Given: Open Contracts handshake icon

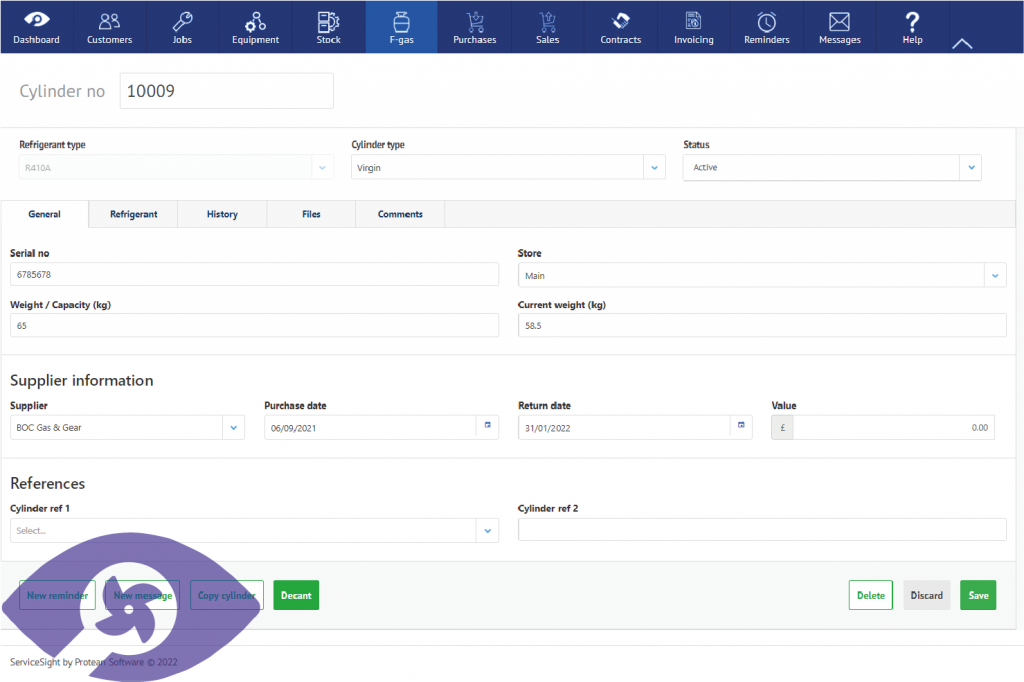Looking at the screenshot, I should (x=621, y=21).
